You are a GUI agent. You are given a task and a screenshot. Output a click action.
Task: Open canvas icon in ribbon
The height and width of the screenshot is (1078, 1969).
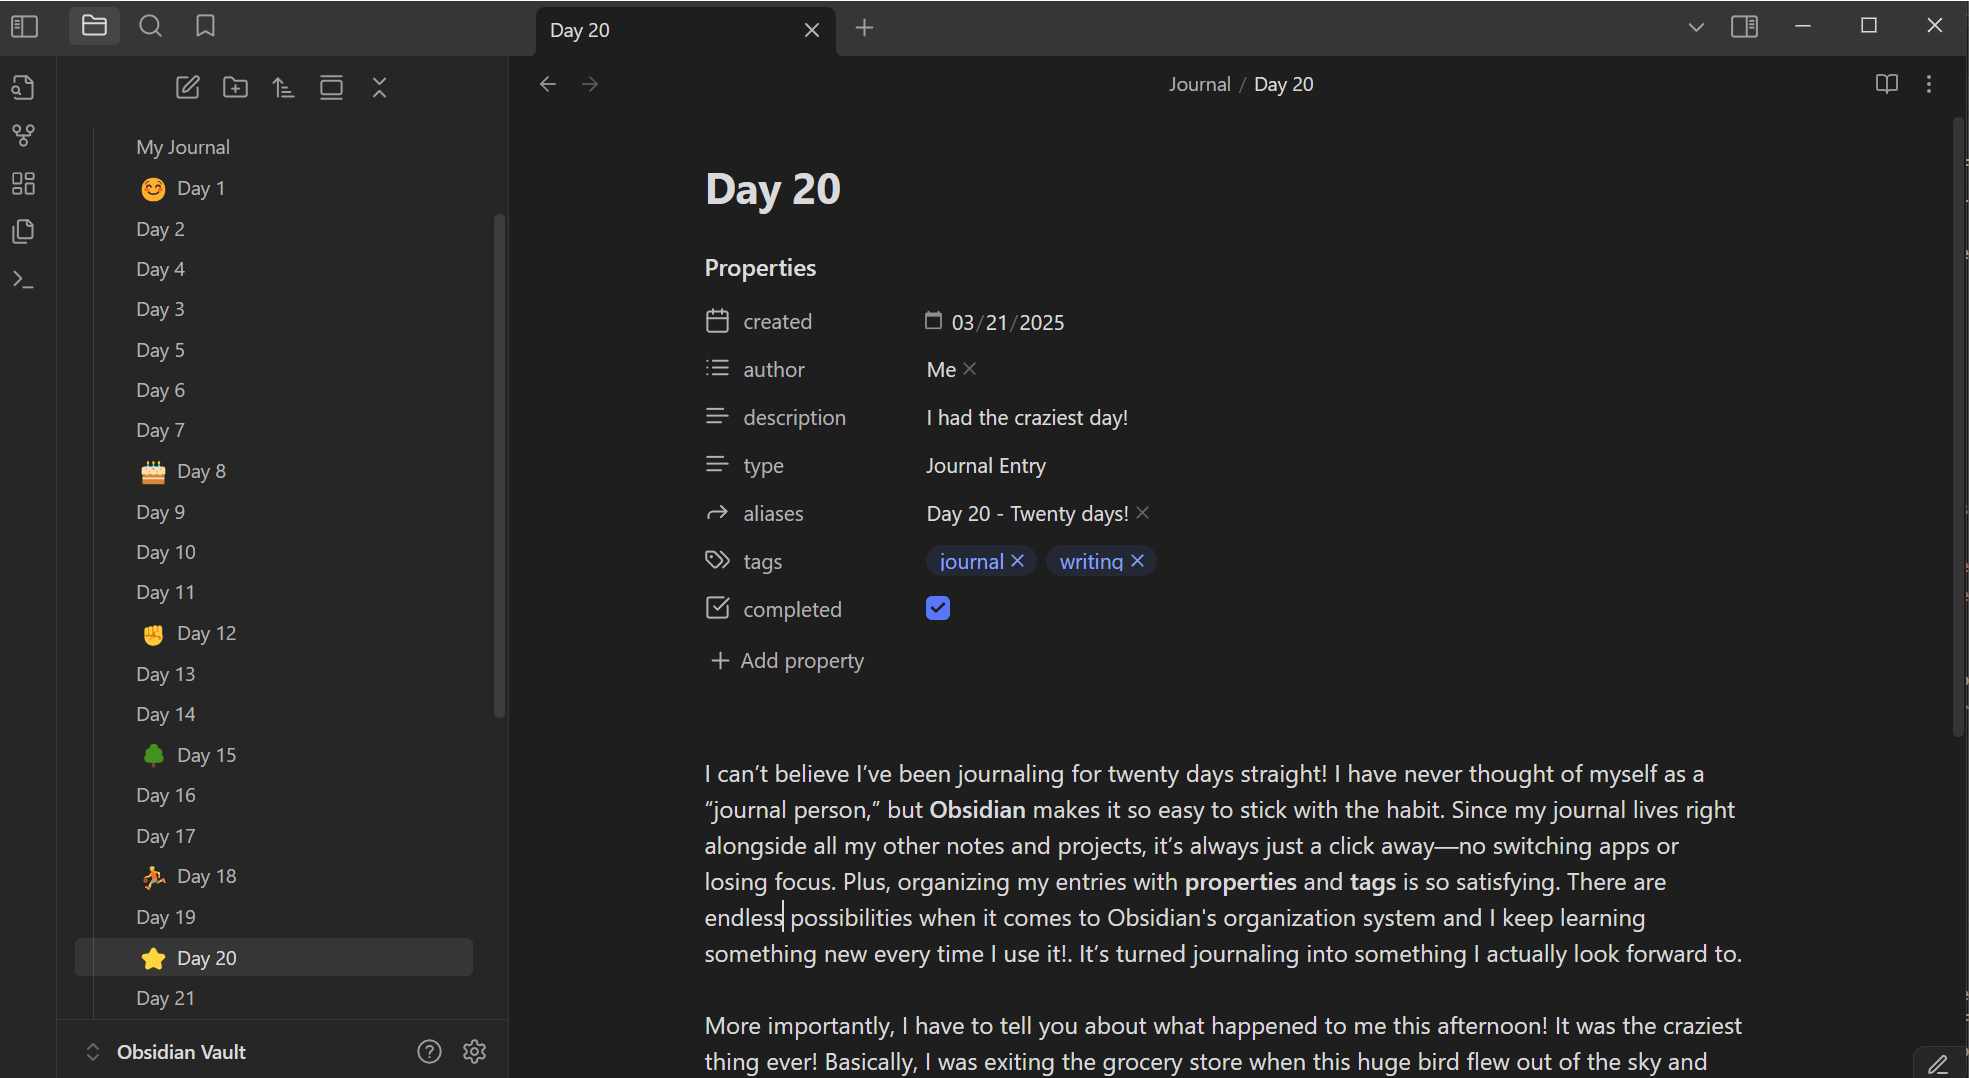click(23, 184)
